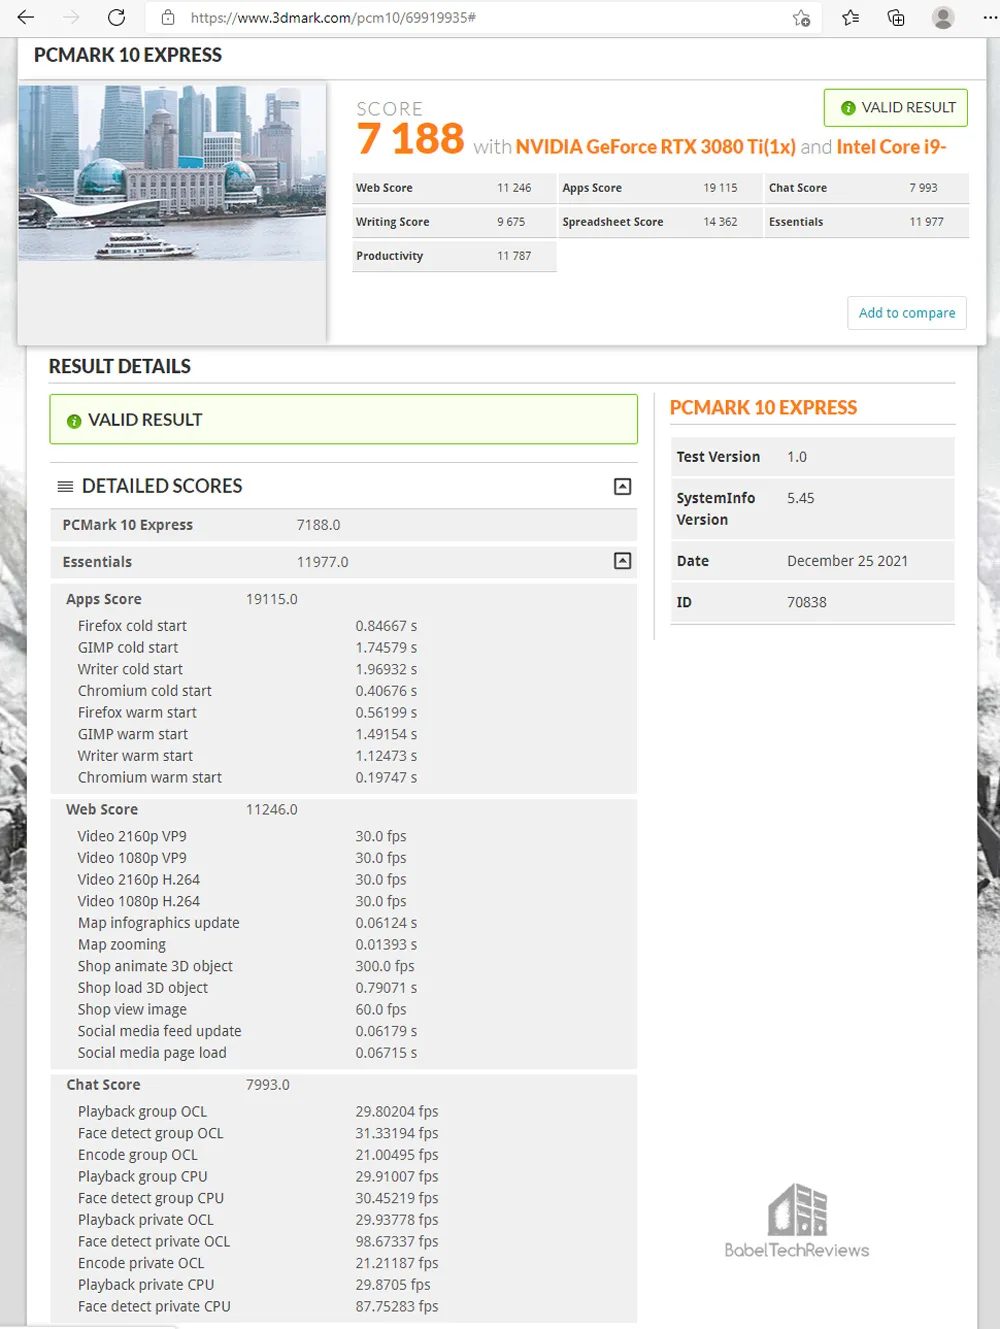Click the PCMARK 10 EXPRESS sidebar heading
Image resolution: width=1000 pixels, height=1329 pixels.
click(763, 408)
